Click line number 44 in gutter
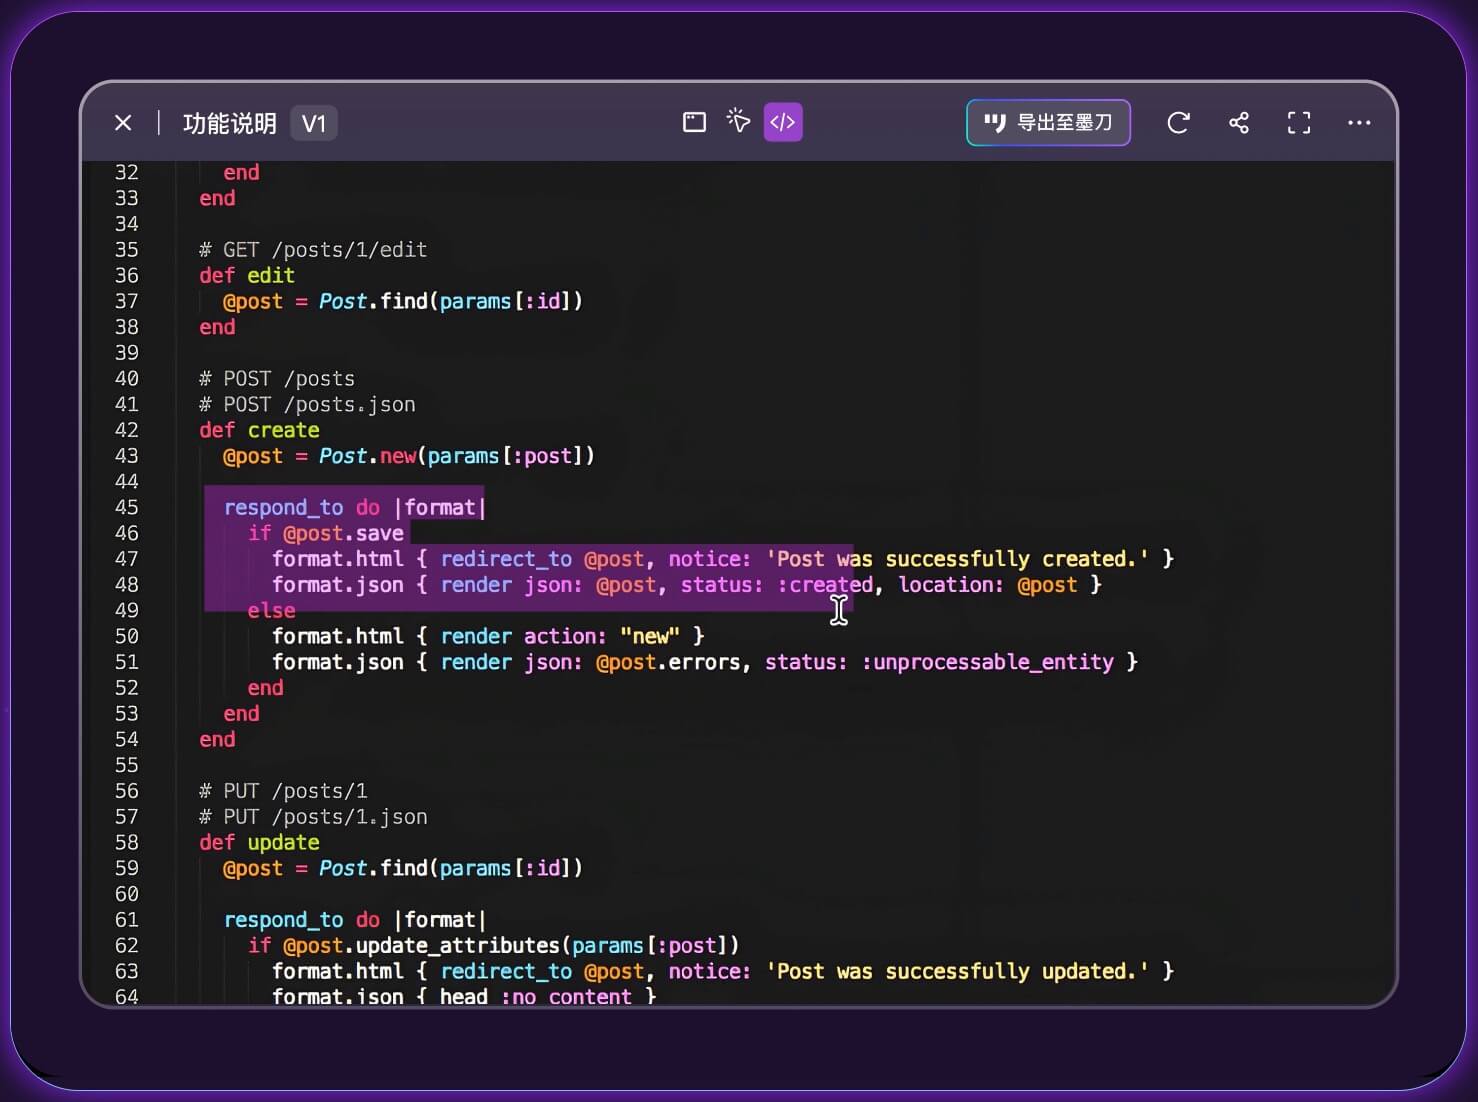Image resolution: width=1478 pixels, height=1102 pixels. coord(127,482)
